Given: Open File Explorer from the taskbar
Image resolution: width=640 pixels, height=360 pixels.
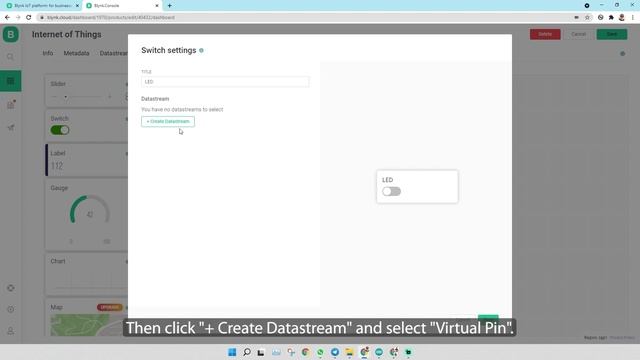Looking at the screenshot, I should click(349, 352).
